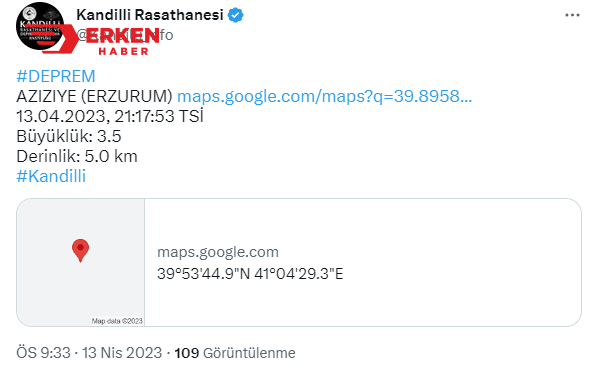Click the maps.google.com card domain text
The height and width of the screenshot is (371, 597).
coord(218,252)
